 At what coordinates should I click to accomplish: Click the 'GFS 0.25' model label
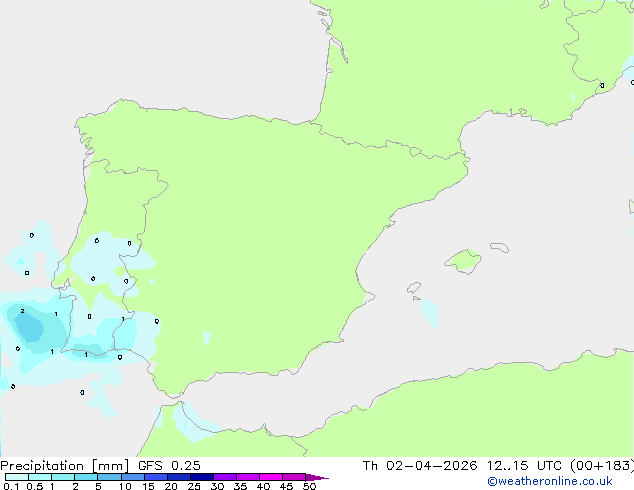pos(169,466)
